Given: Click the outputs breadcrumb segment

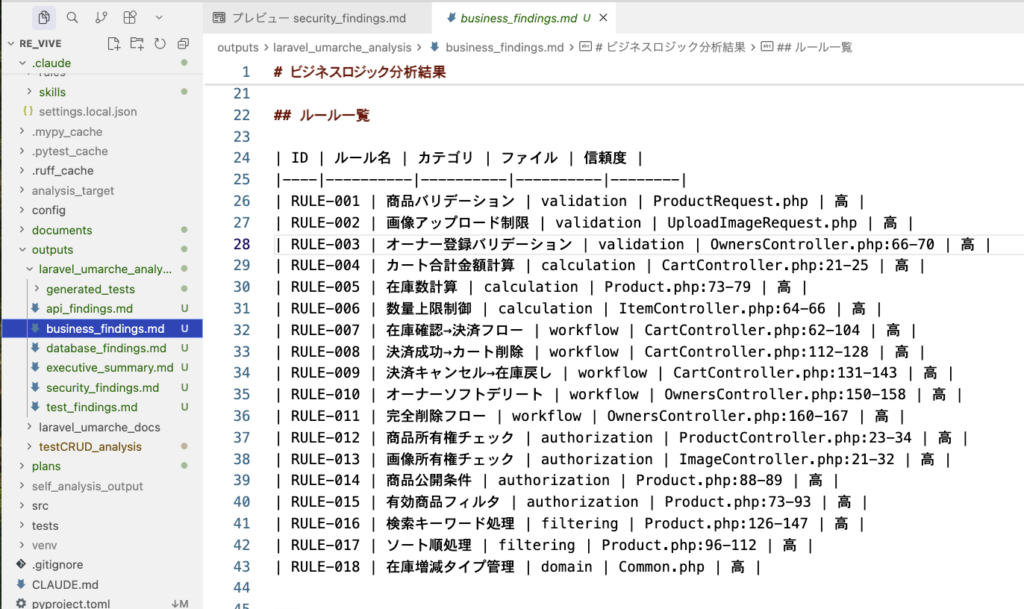Looking at the screenshot, I should click(237, 47).
